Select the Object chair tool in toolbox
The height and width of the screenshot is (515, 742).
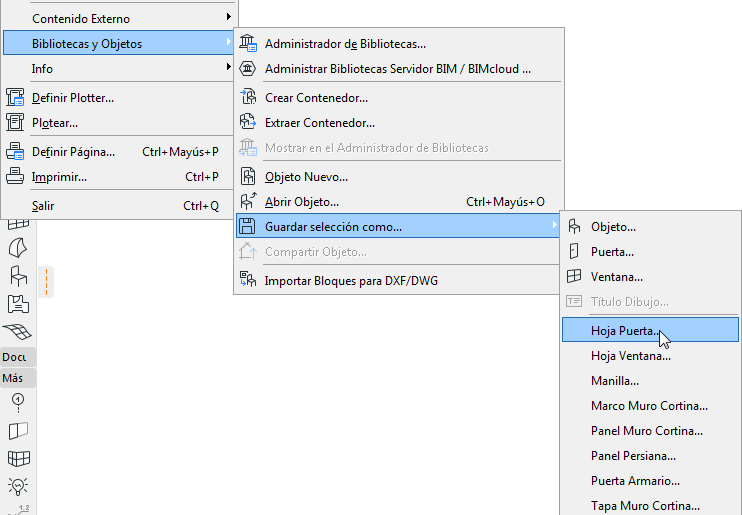[x=18, y=276]
